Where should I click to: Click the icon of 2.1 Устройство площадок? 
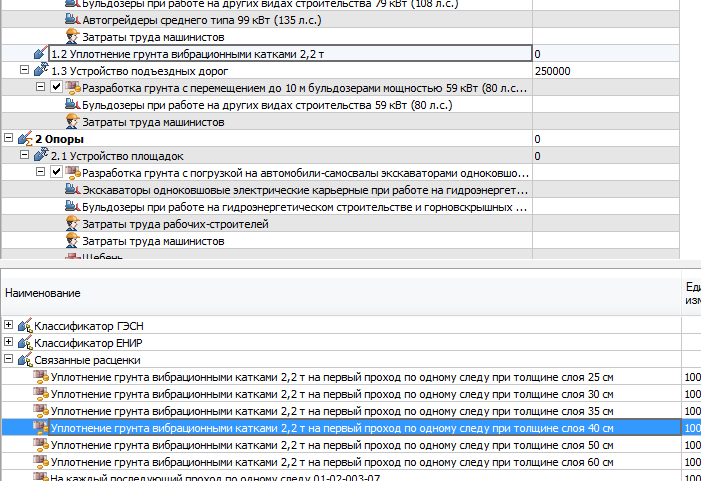click(x=41, y=155)
